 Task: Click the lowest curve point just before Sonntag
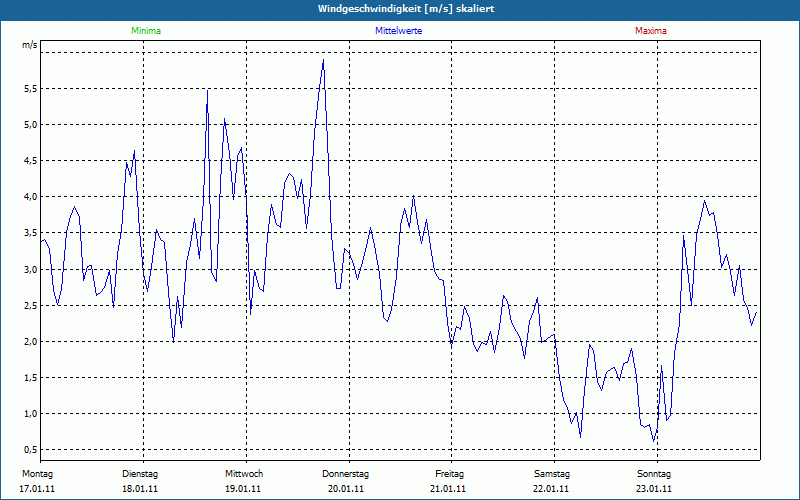pyautogui.click(x=653, y=441)
